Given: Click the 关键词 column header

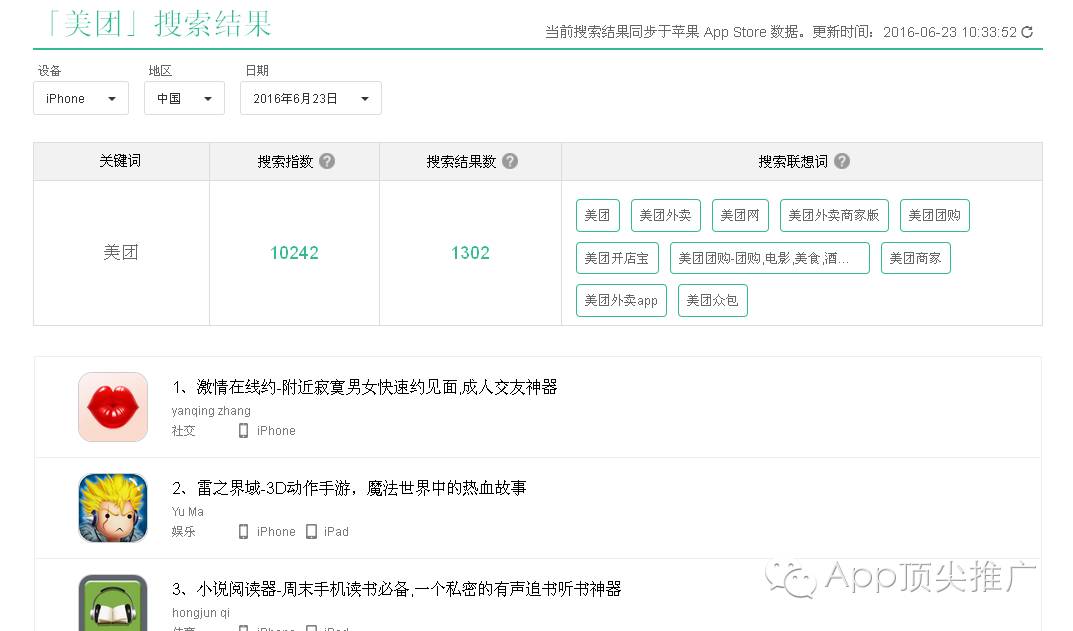Looking at the screenshot, I should pos(120,161).
